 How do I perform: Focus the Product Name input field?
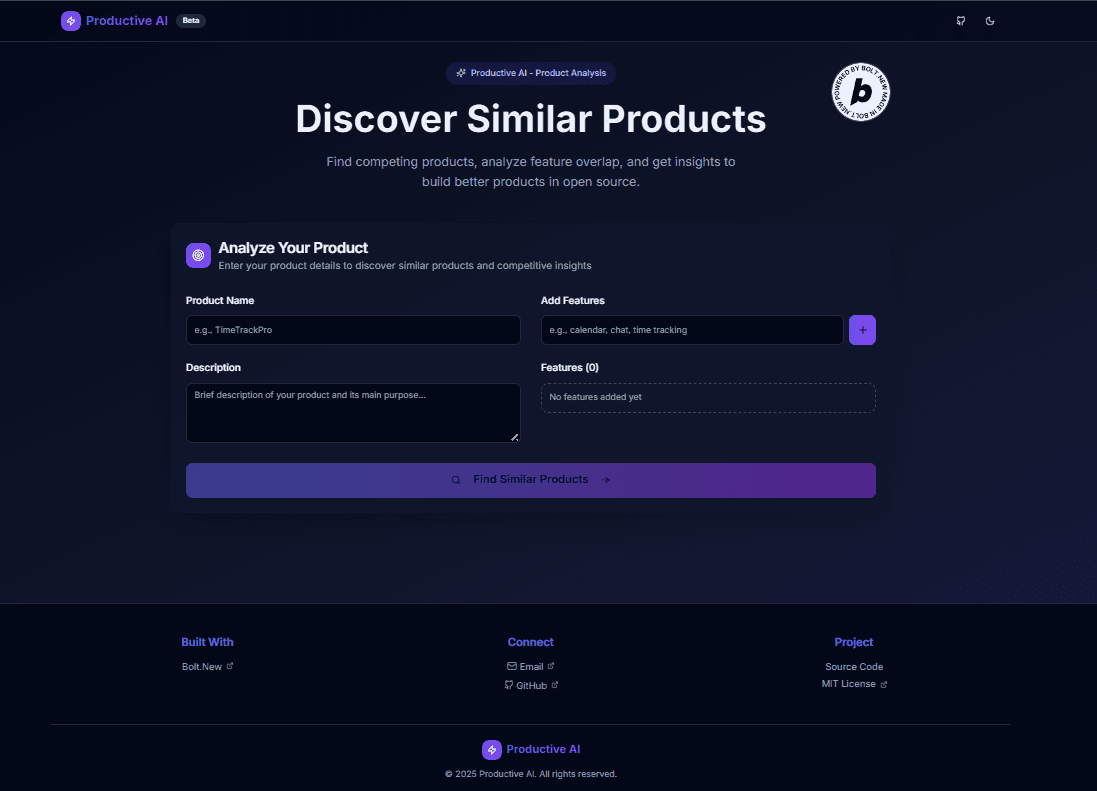[353, 330]
